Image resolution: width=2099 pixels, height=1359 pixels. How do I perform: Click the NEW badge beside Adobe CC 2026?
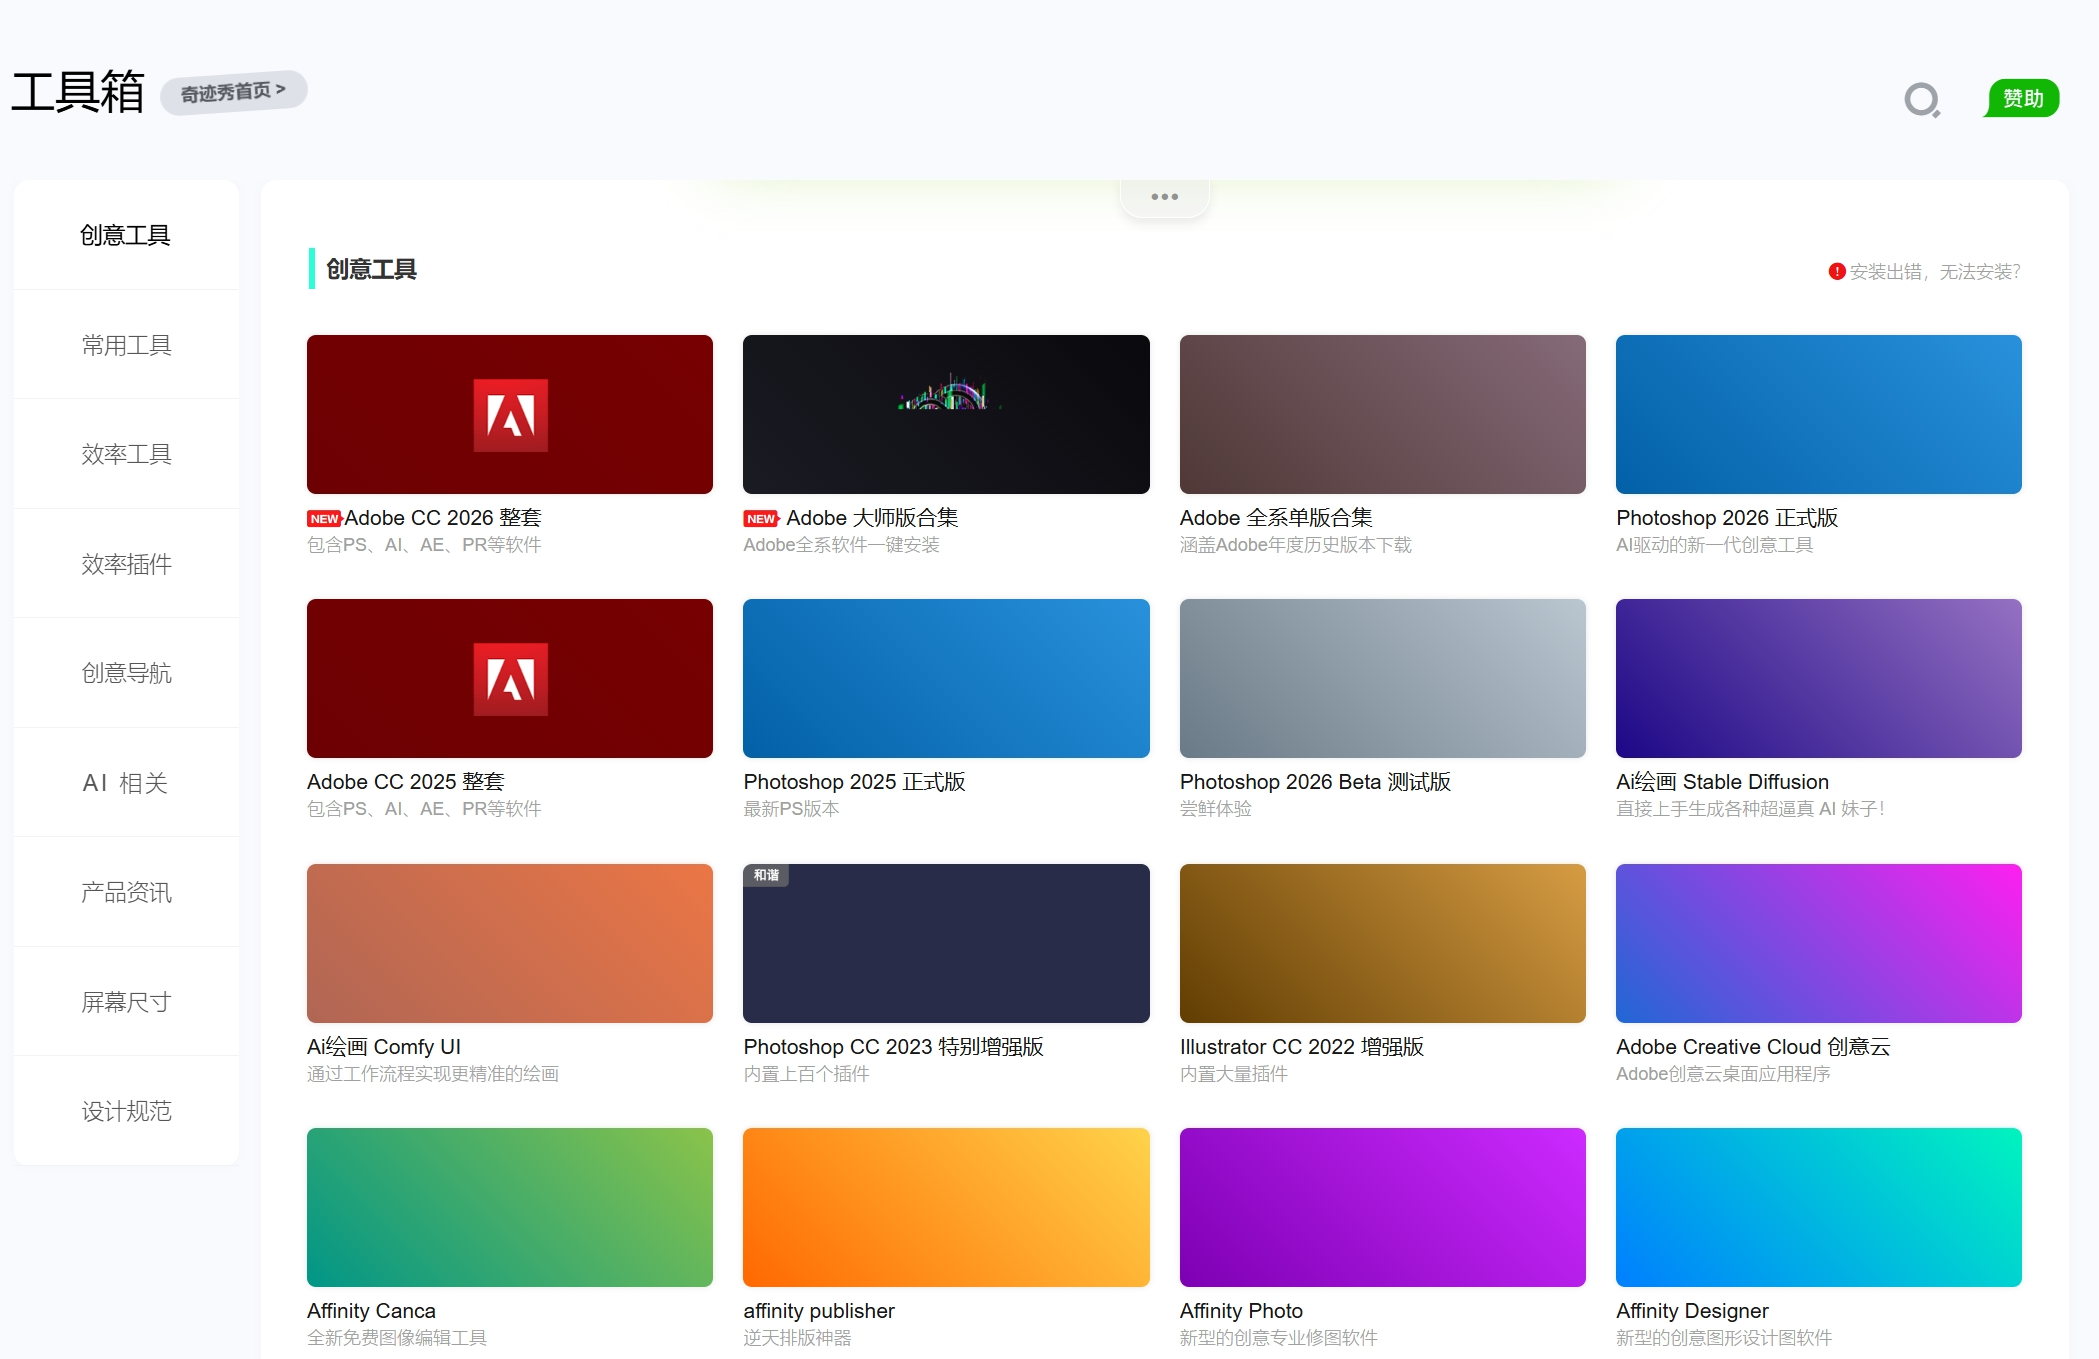click(324, 519)
